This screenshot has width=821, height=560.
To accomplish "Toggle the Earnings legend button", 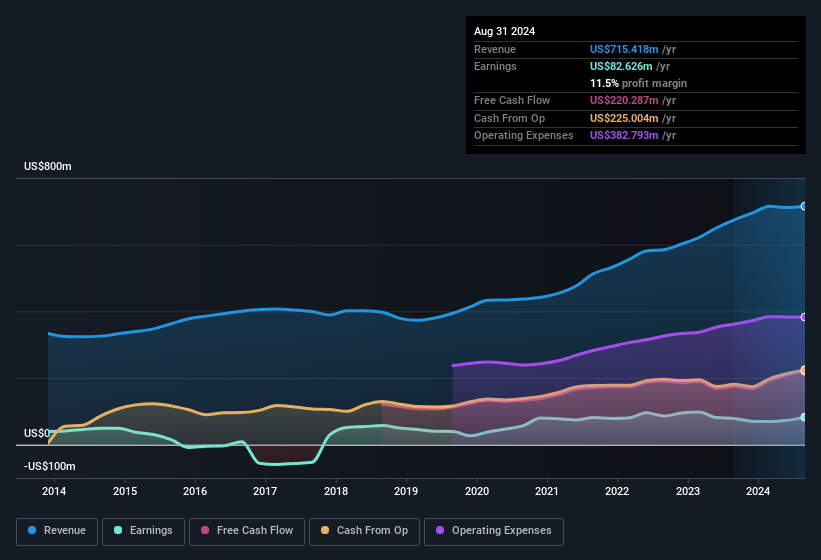I will pyautogui.click(x=143, y=531).
